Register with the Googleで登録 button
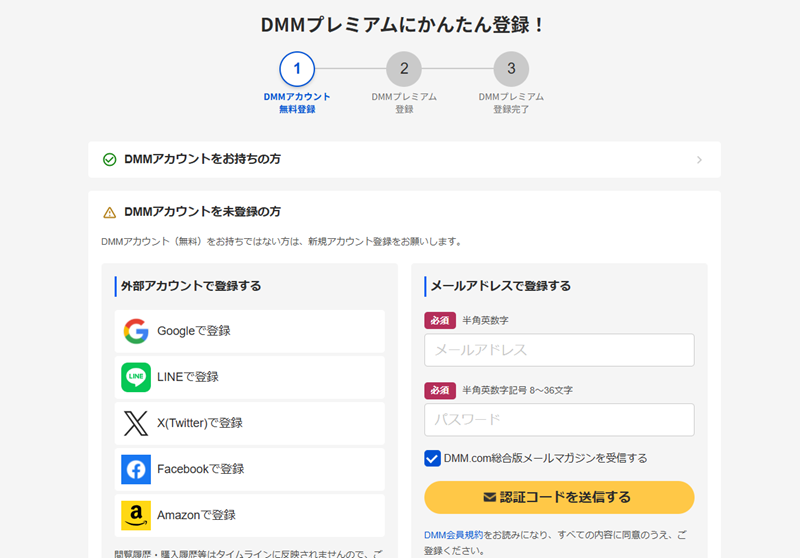The width and height of the screenshot is (800, 558). (x=249, y=331)
